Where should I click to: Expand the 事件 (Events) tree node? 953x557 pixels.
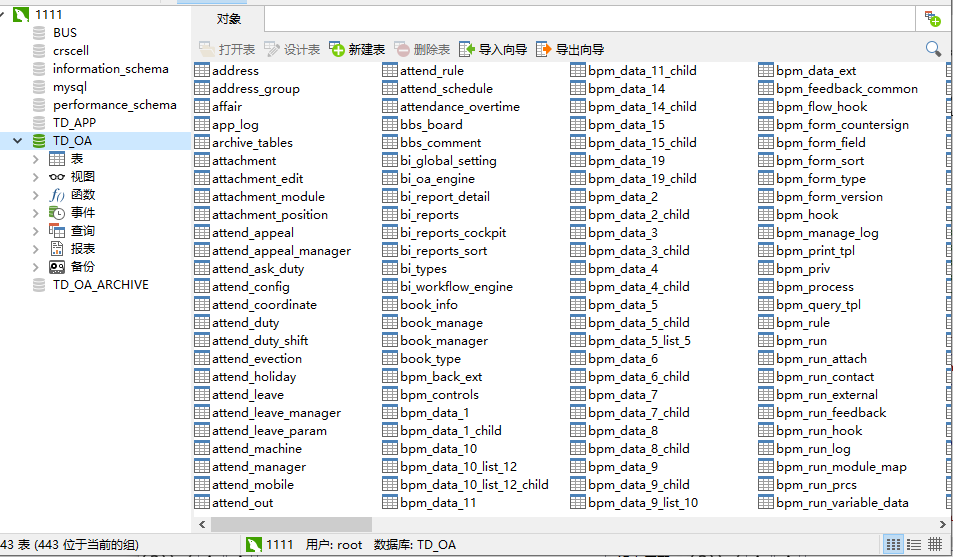pyautogui.click(x=35, y=213)
